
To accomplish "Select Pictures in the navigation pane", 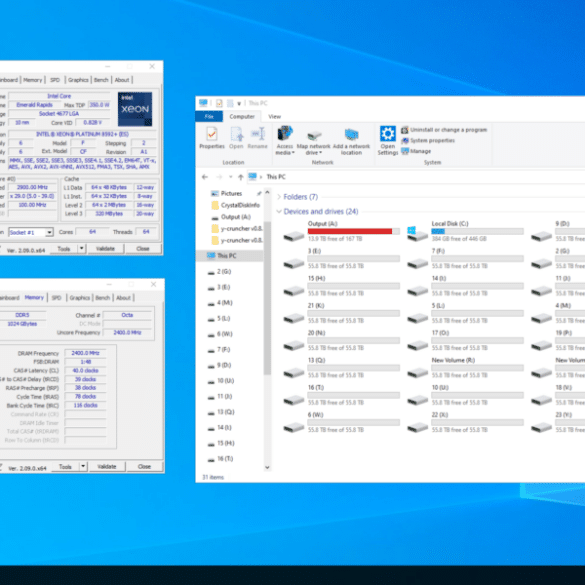I will tap(231, 193).
